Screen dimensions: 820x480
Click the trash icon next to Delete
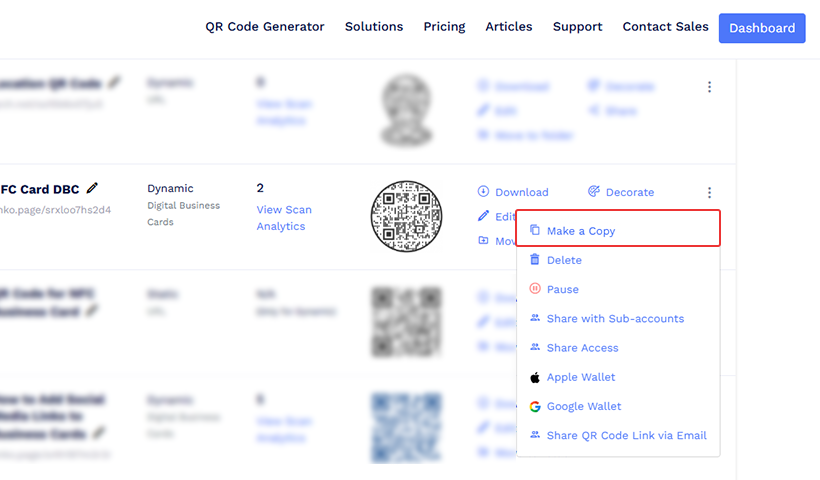[534, 259]
